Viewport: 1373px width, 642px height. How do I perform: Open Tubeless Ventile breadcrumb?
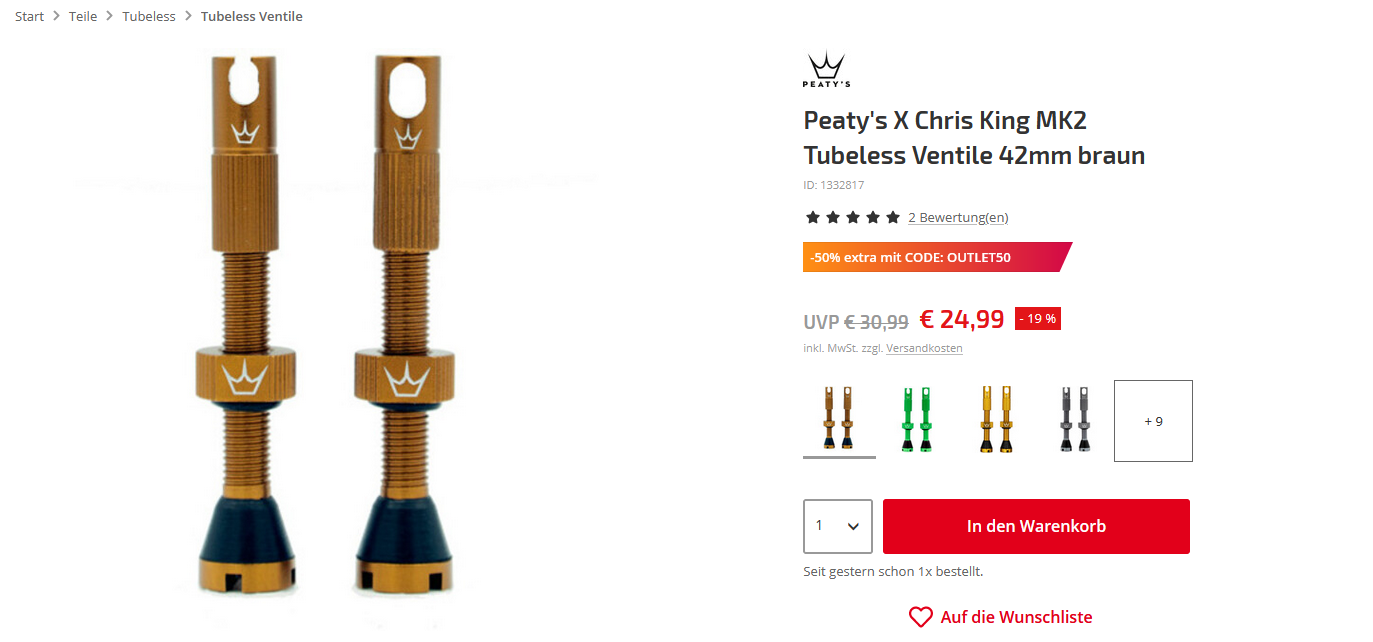[252, 16]
